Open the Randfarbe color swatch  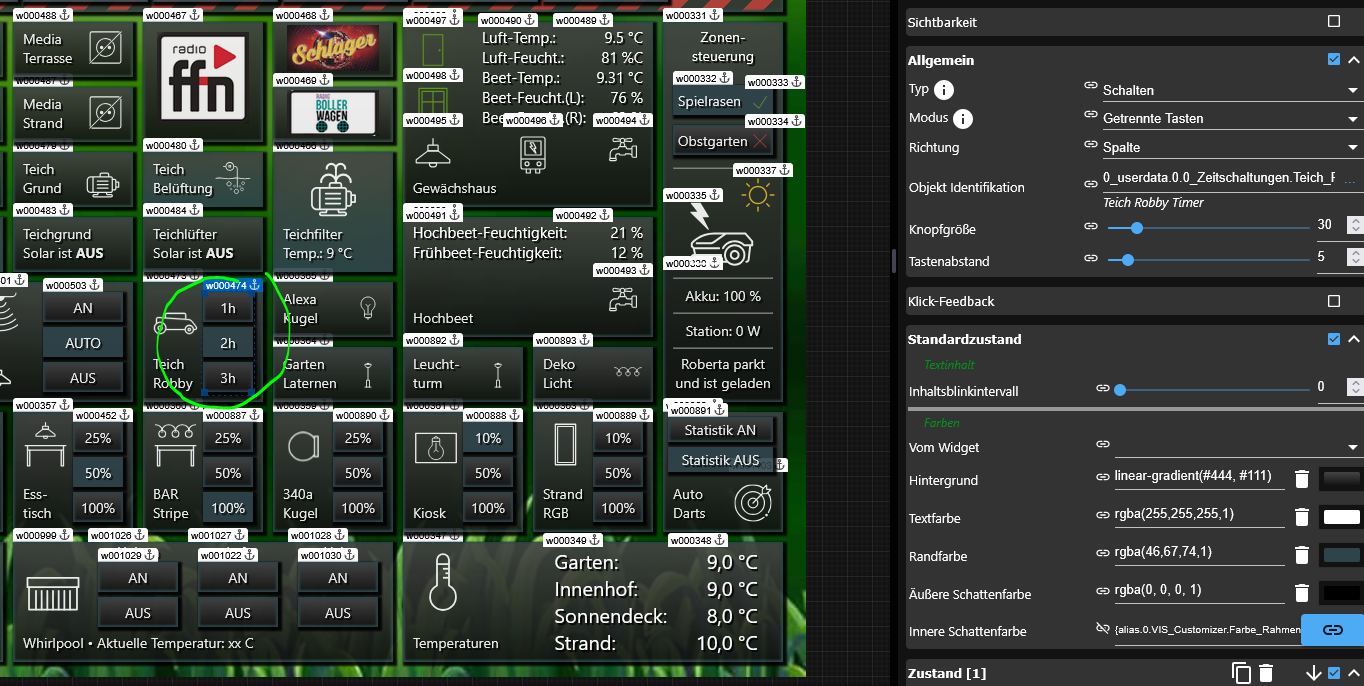(x=1340, y=555)
